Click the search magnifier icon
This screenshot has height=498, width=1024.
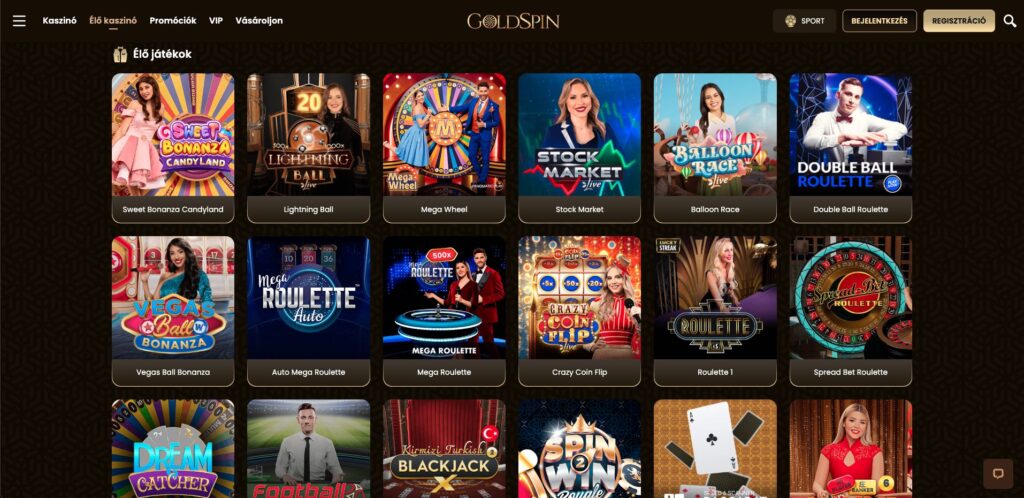1010,21
